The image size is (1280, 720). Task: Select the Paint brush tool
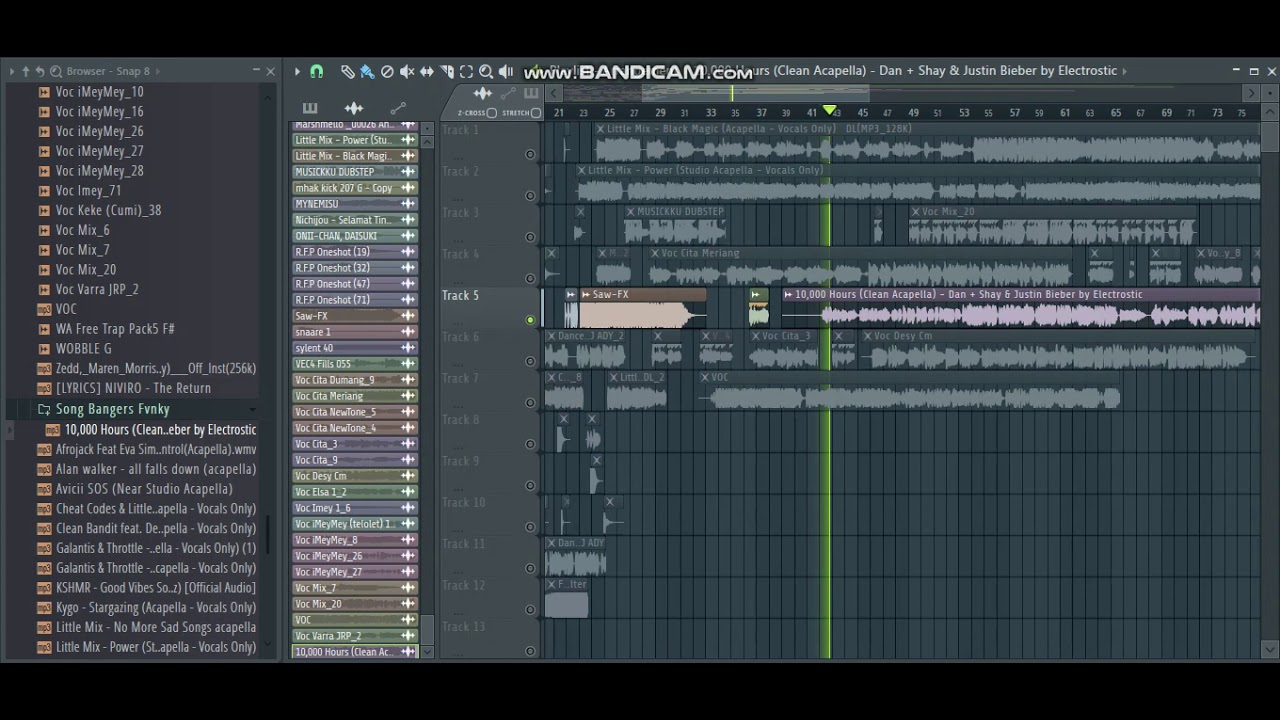367,71
